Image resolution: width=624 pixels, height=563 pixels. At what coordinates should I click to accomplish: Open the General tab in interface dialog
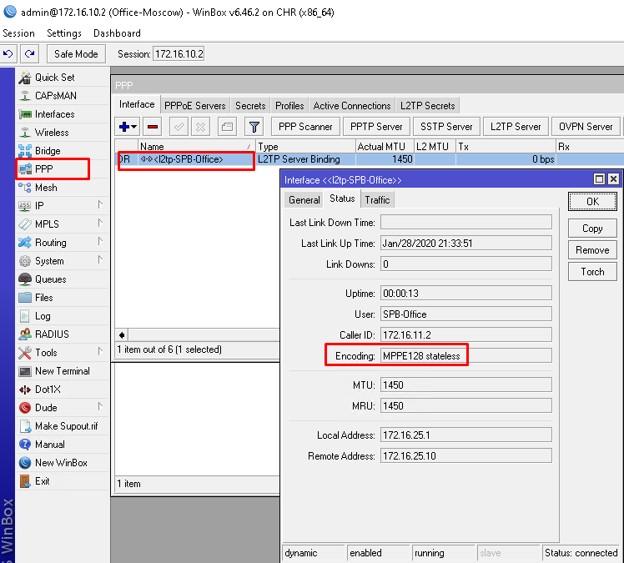point(304,200)
